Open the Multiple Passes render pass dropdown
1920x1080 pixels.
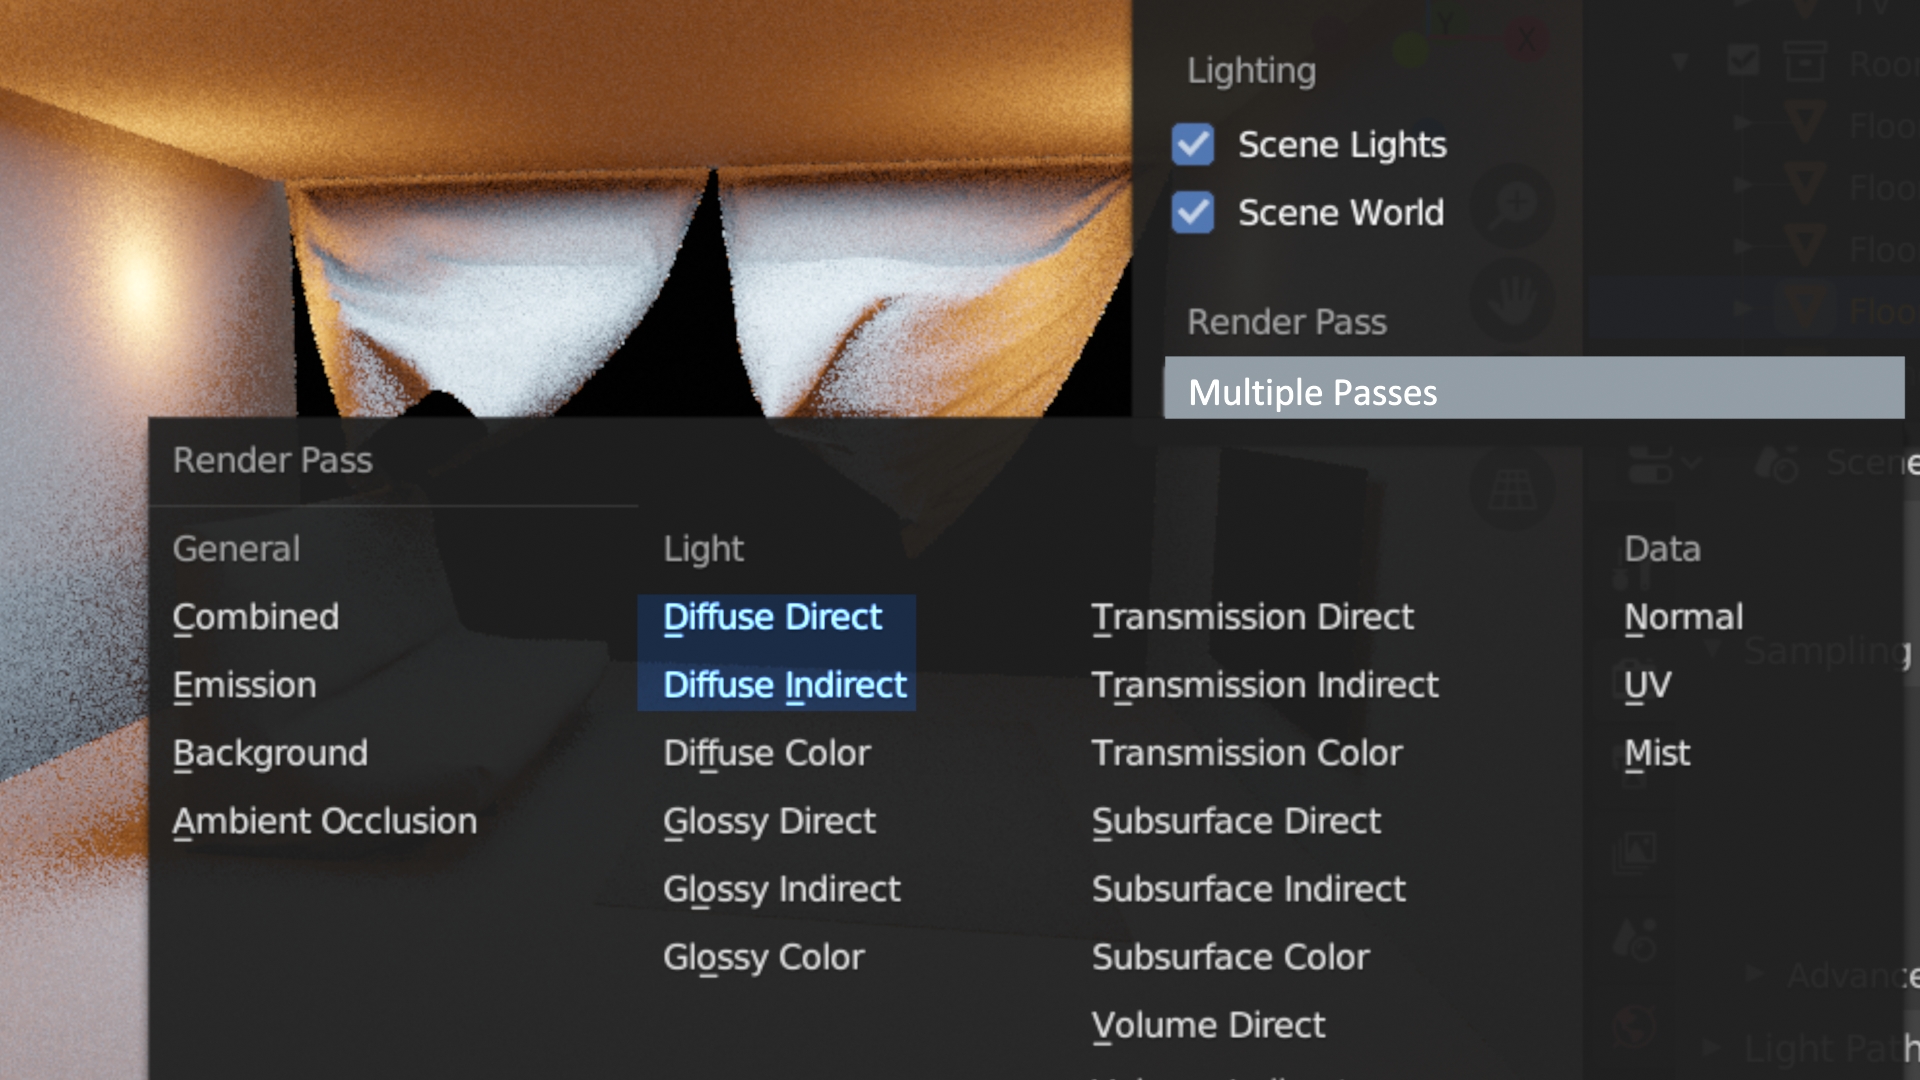[1534, 388]
